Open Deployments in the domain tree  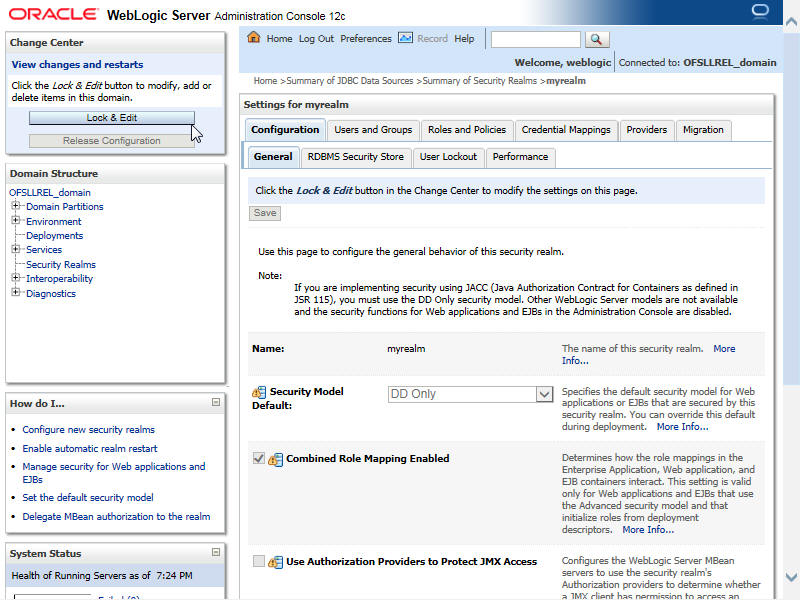55,236
